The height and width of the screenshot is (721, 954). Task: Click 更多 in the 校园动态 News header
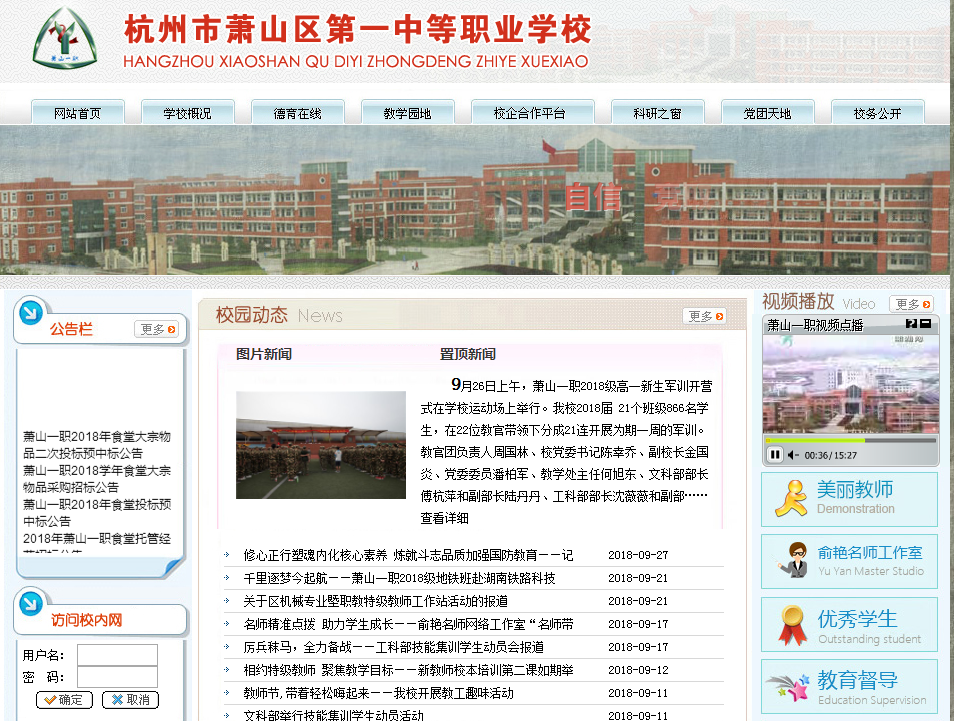[x=705, y=316]
